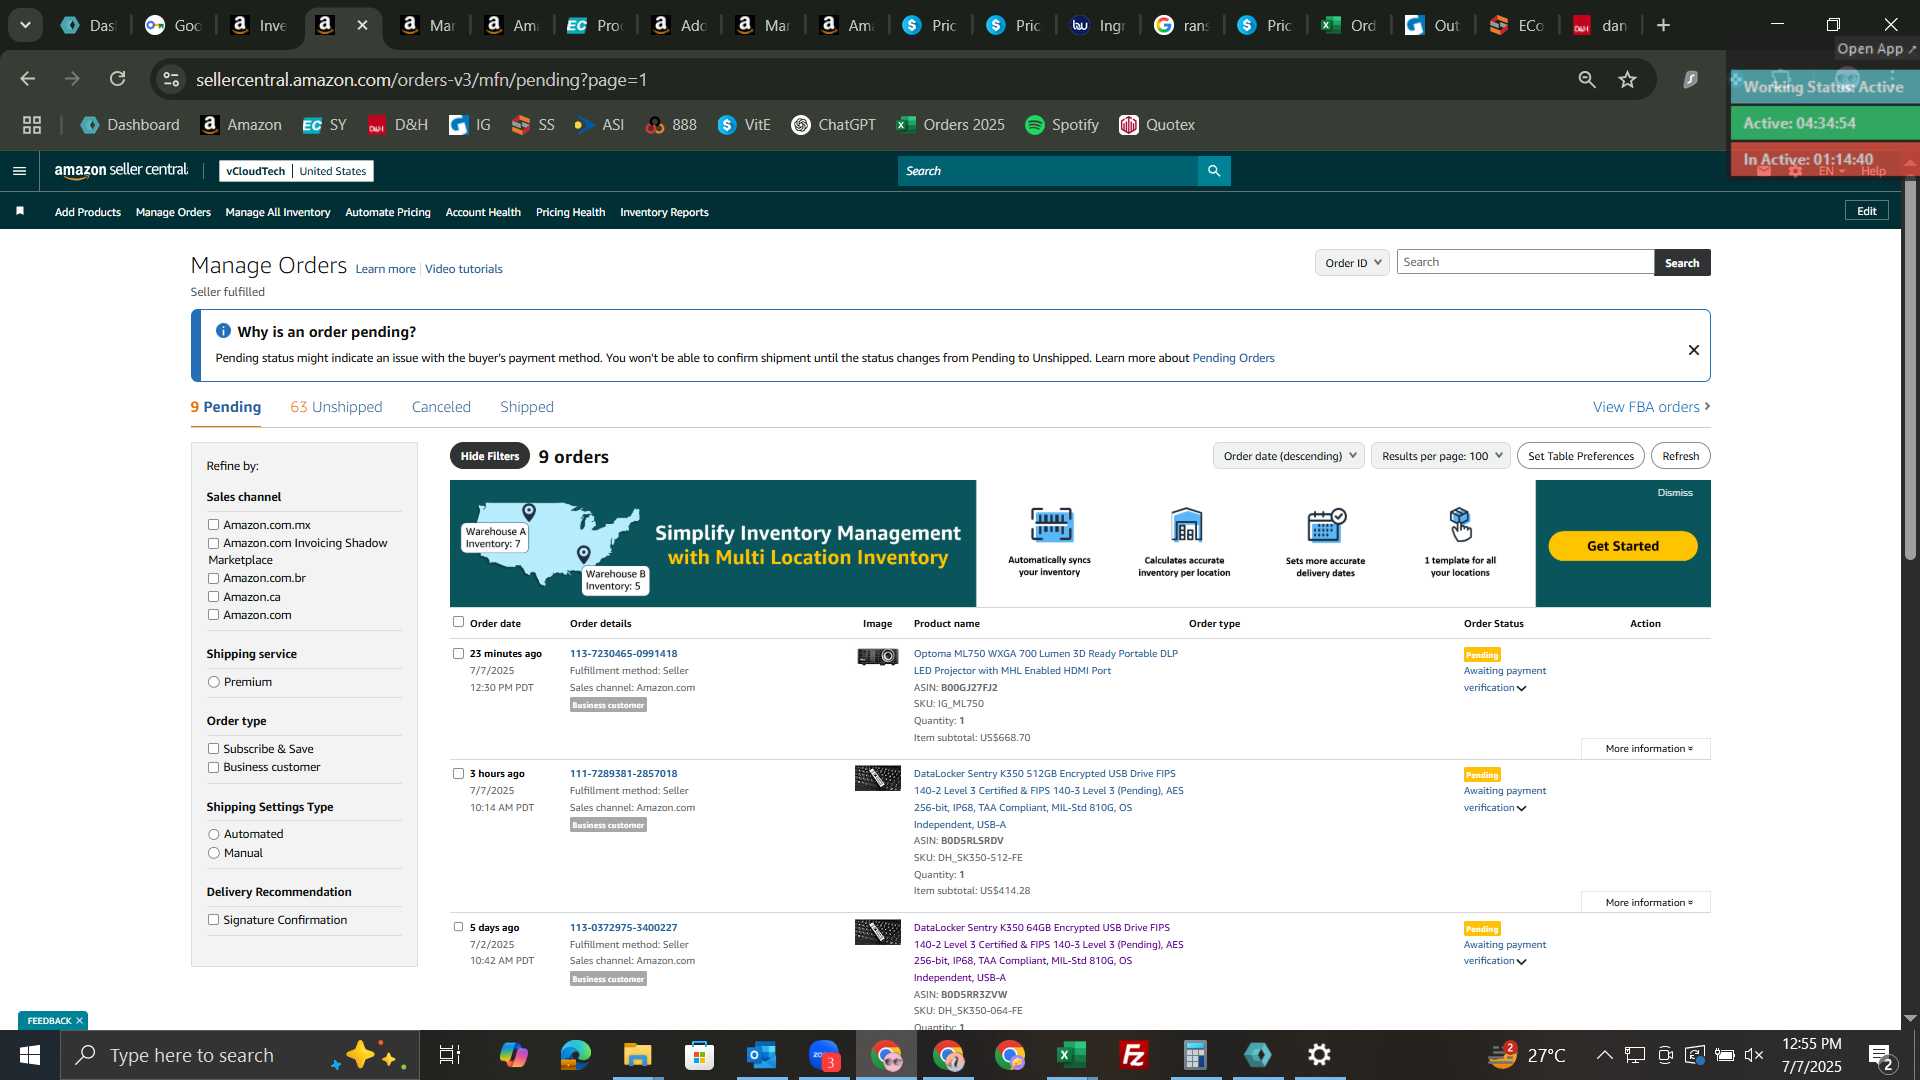This screenshot has width=1920, height=1080.
Task: Click in the Order ID search input field
Action: 1525,262
